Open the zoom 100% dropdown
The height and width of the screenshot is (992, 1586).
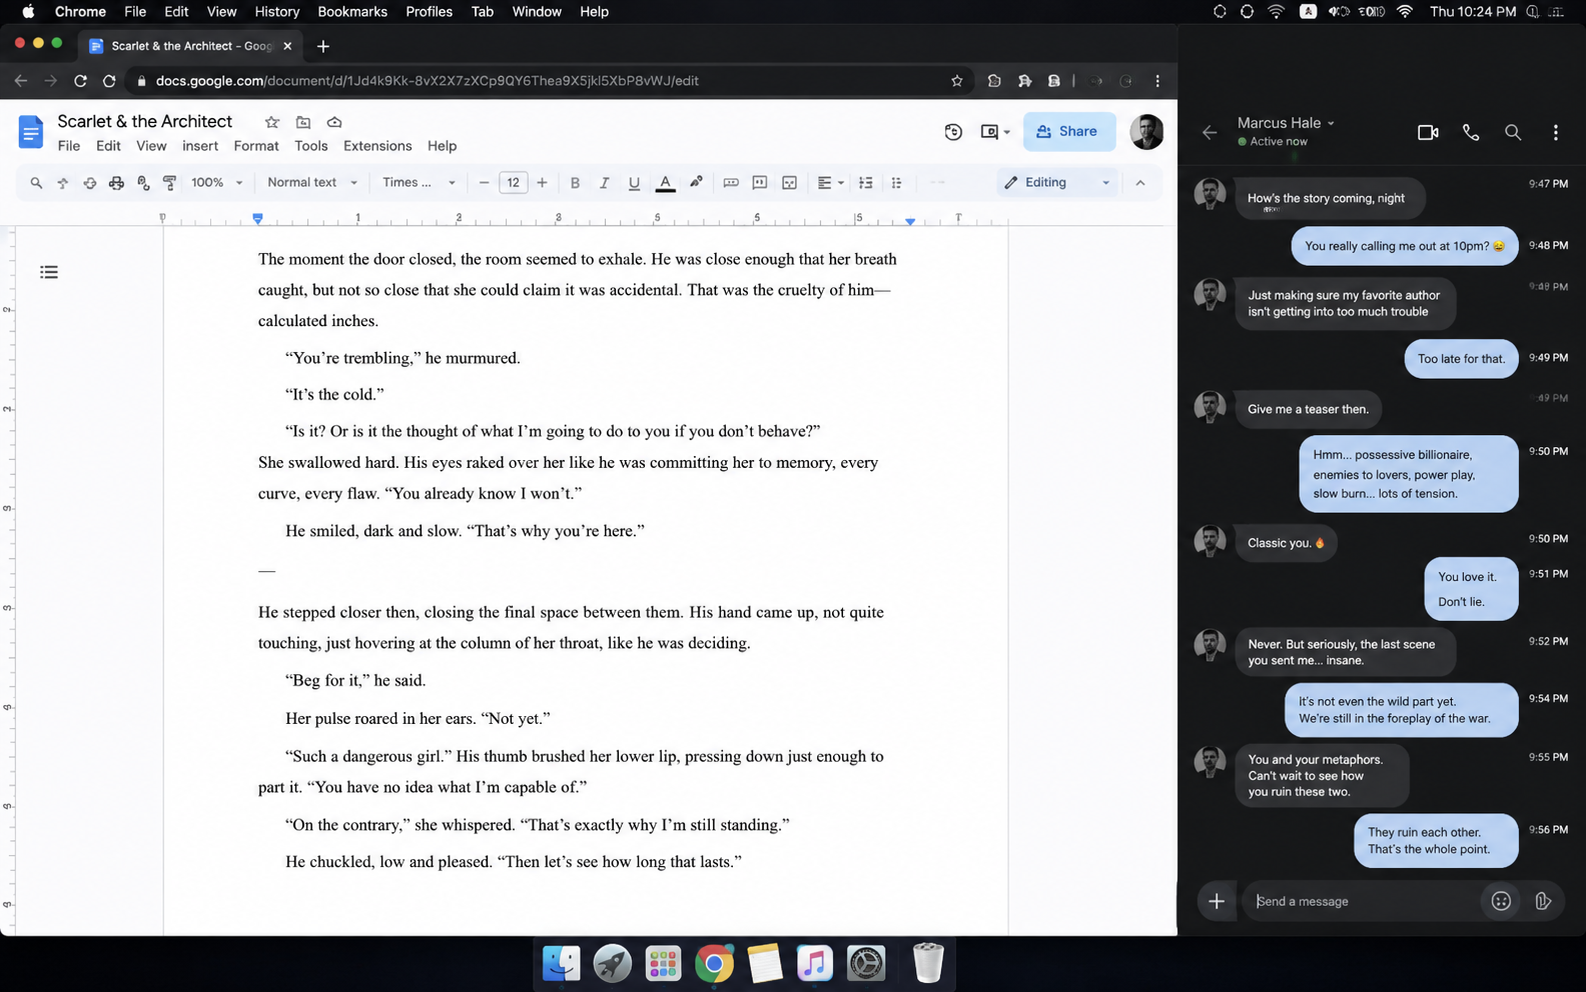(217, 183)
